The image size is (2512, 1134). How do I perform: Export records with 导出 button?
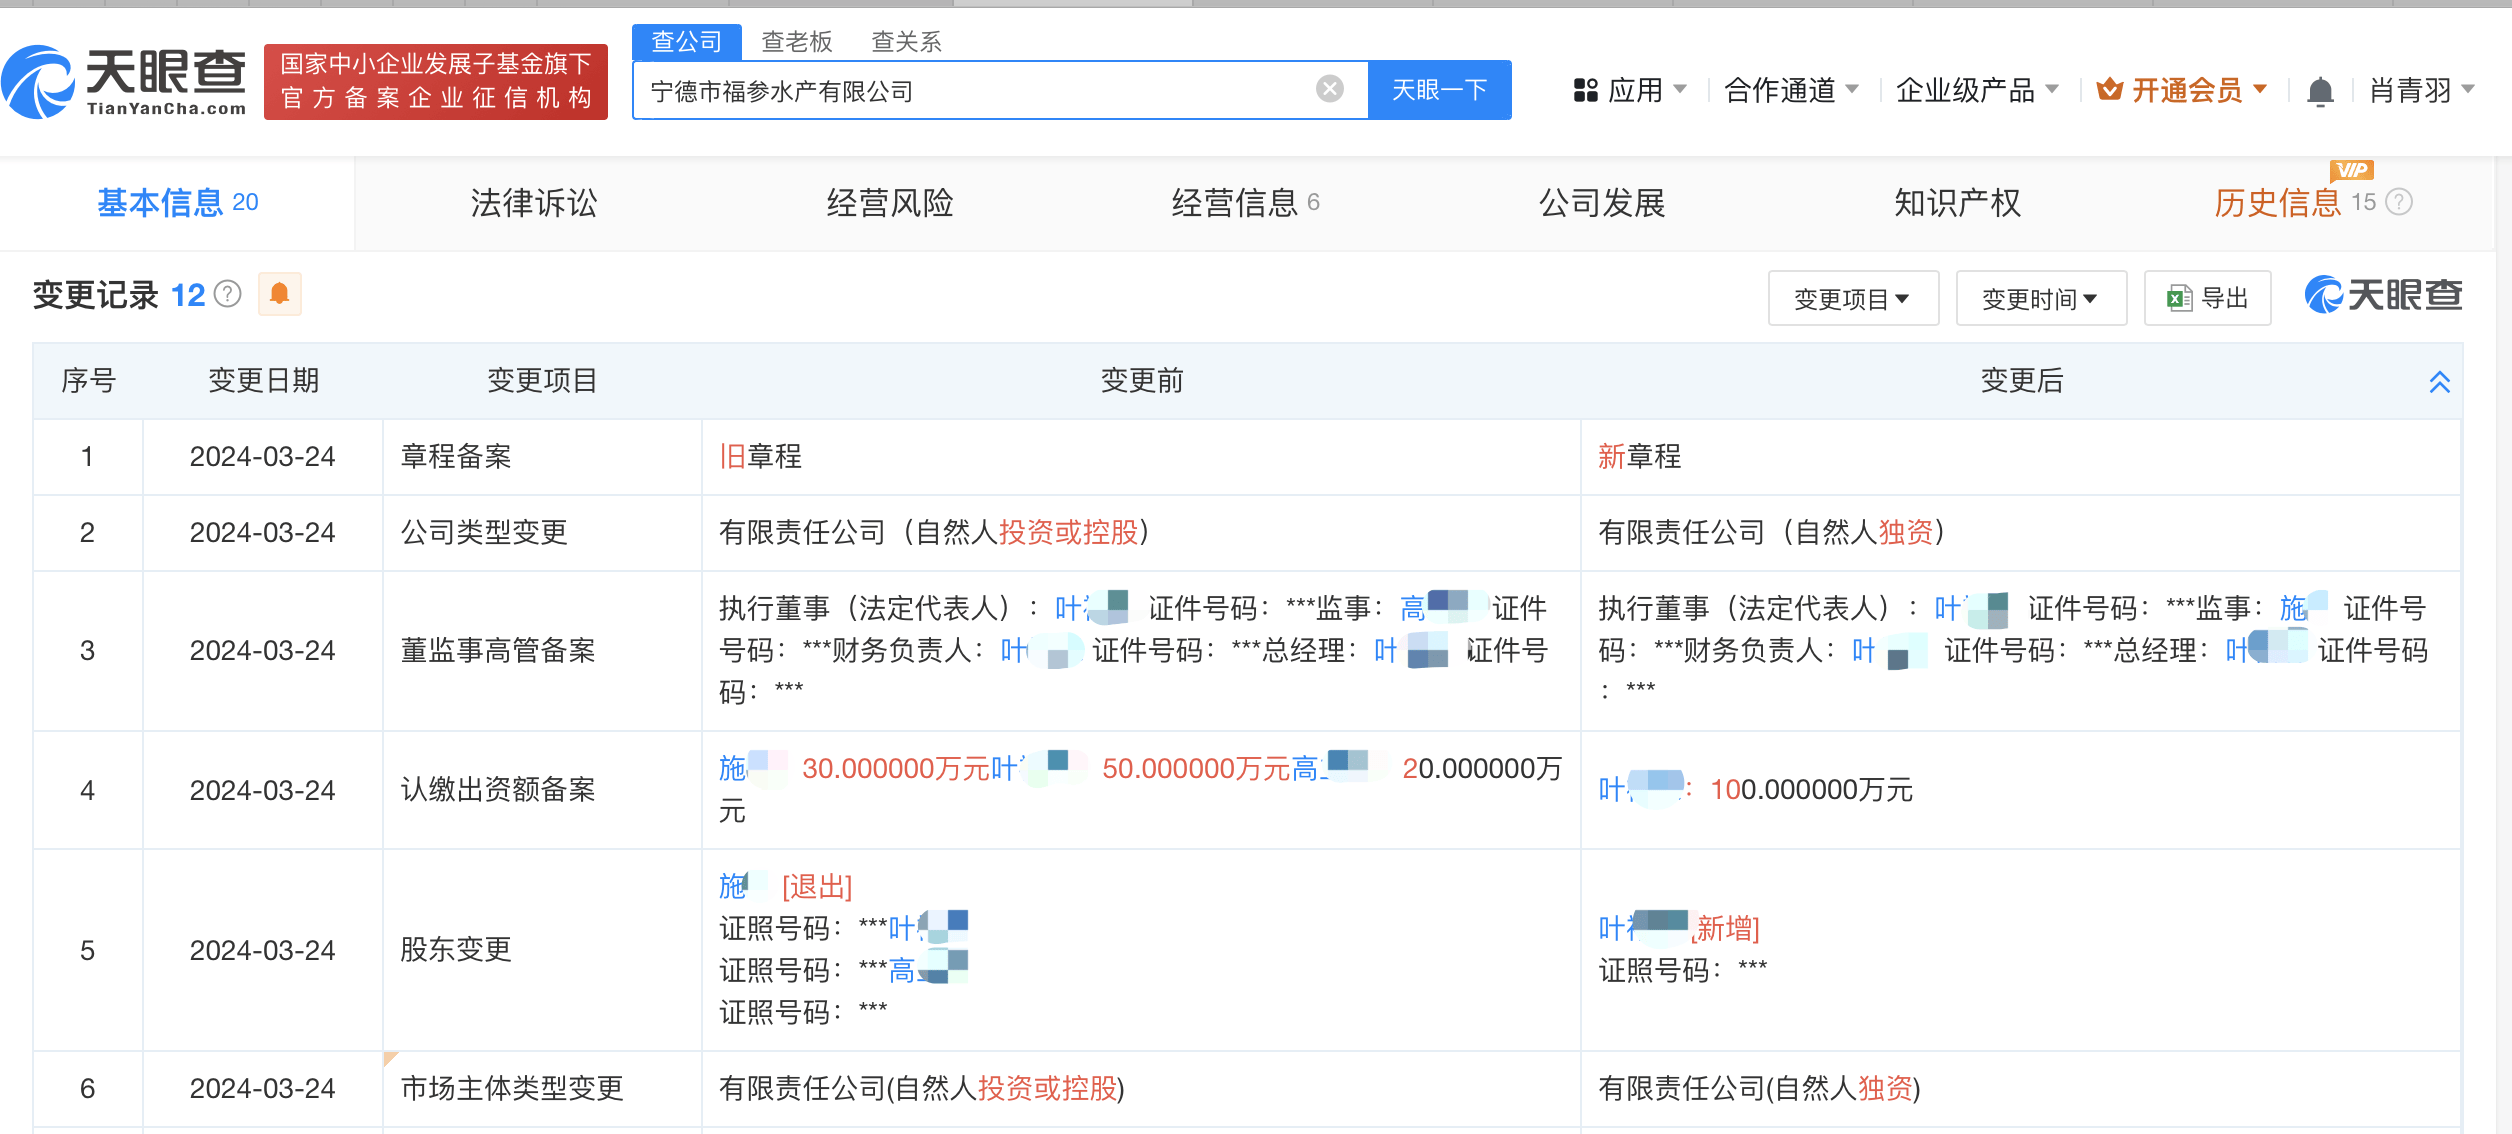coord(2208,298)
